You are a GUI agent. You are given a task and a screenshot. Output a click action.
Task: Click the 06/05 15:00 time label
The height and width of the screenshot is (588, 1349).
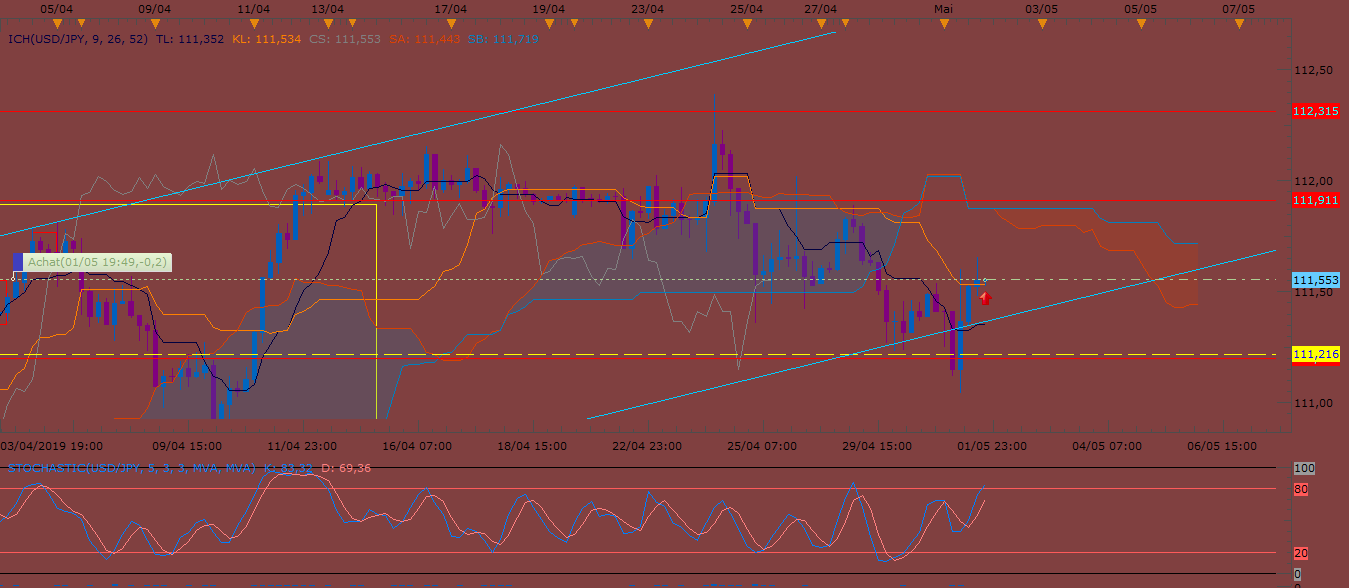point(1221,446)
